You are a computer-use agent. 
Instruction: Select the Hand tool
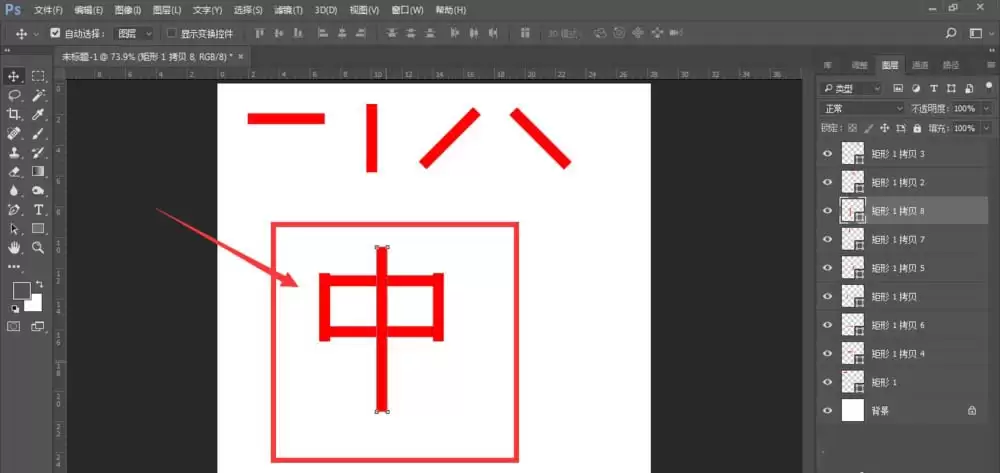(x=13, y=247)
